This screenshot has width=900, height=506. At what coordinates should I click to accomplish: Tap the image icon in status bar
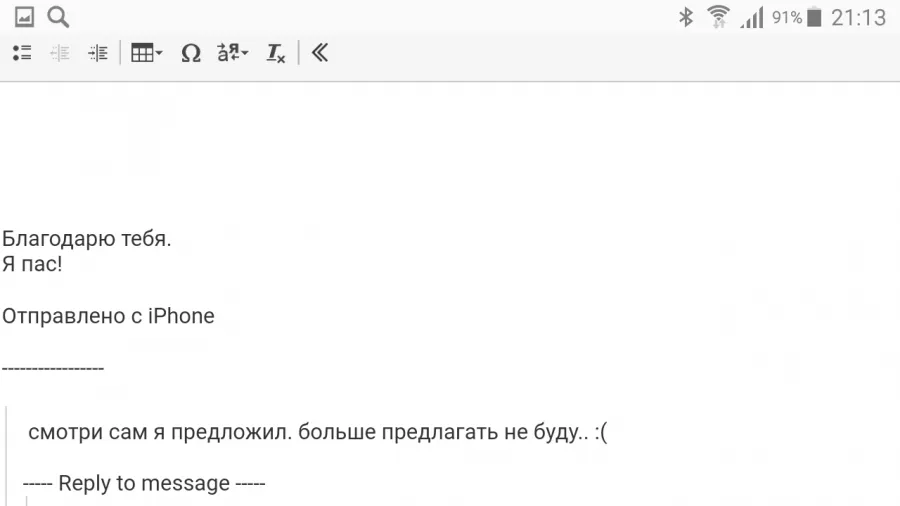[x=24, y=17]
